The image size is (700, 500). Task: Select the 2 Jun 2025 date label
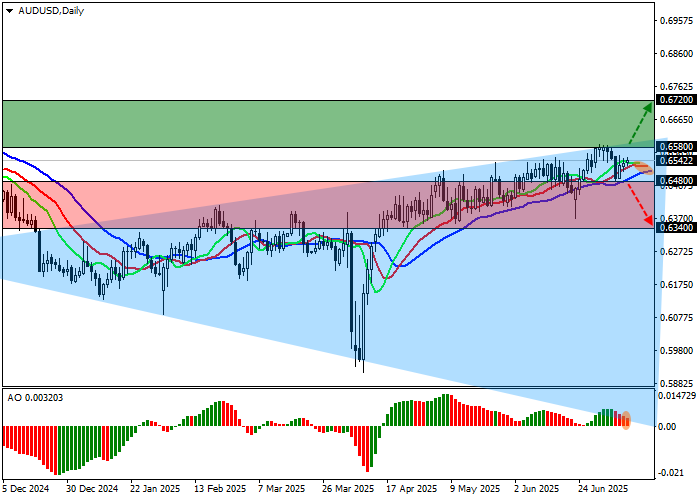coord(537,489)
